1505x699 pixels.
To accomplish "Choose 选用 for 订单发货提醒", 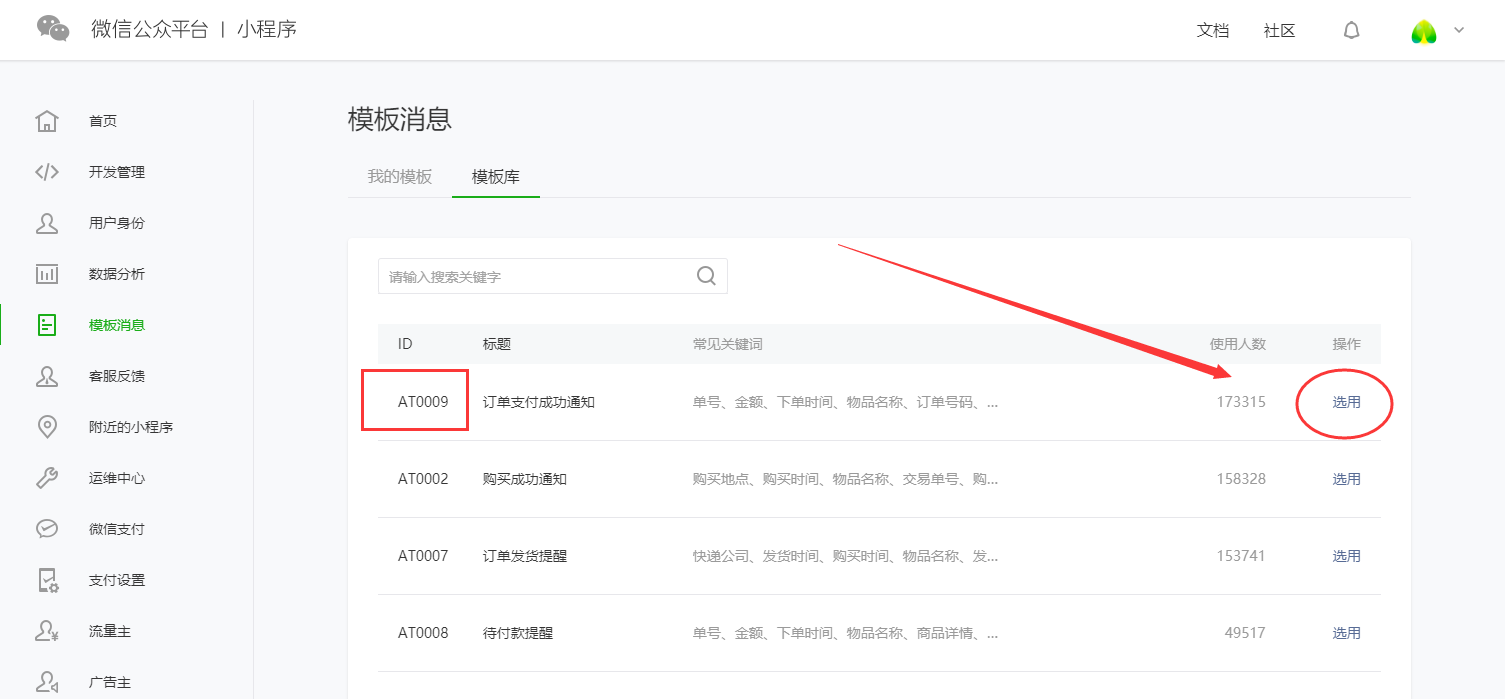I will click(x=1346, y=556).
